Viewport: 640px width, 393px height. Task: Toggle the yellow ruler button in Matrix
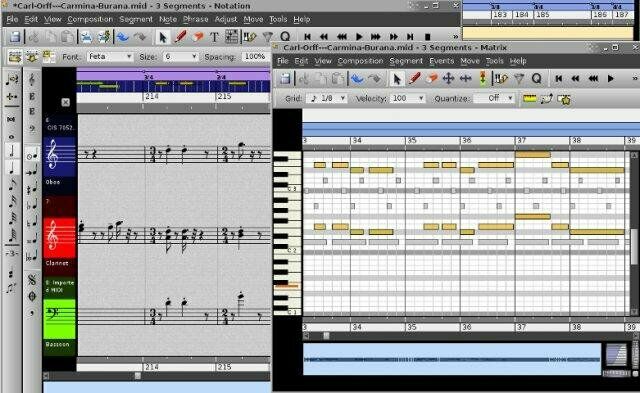[x=529, y=99]
